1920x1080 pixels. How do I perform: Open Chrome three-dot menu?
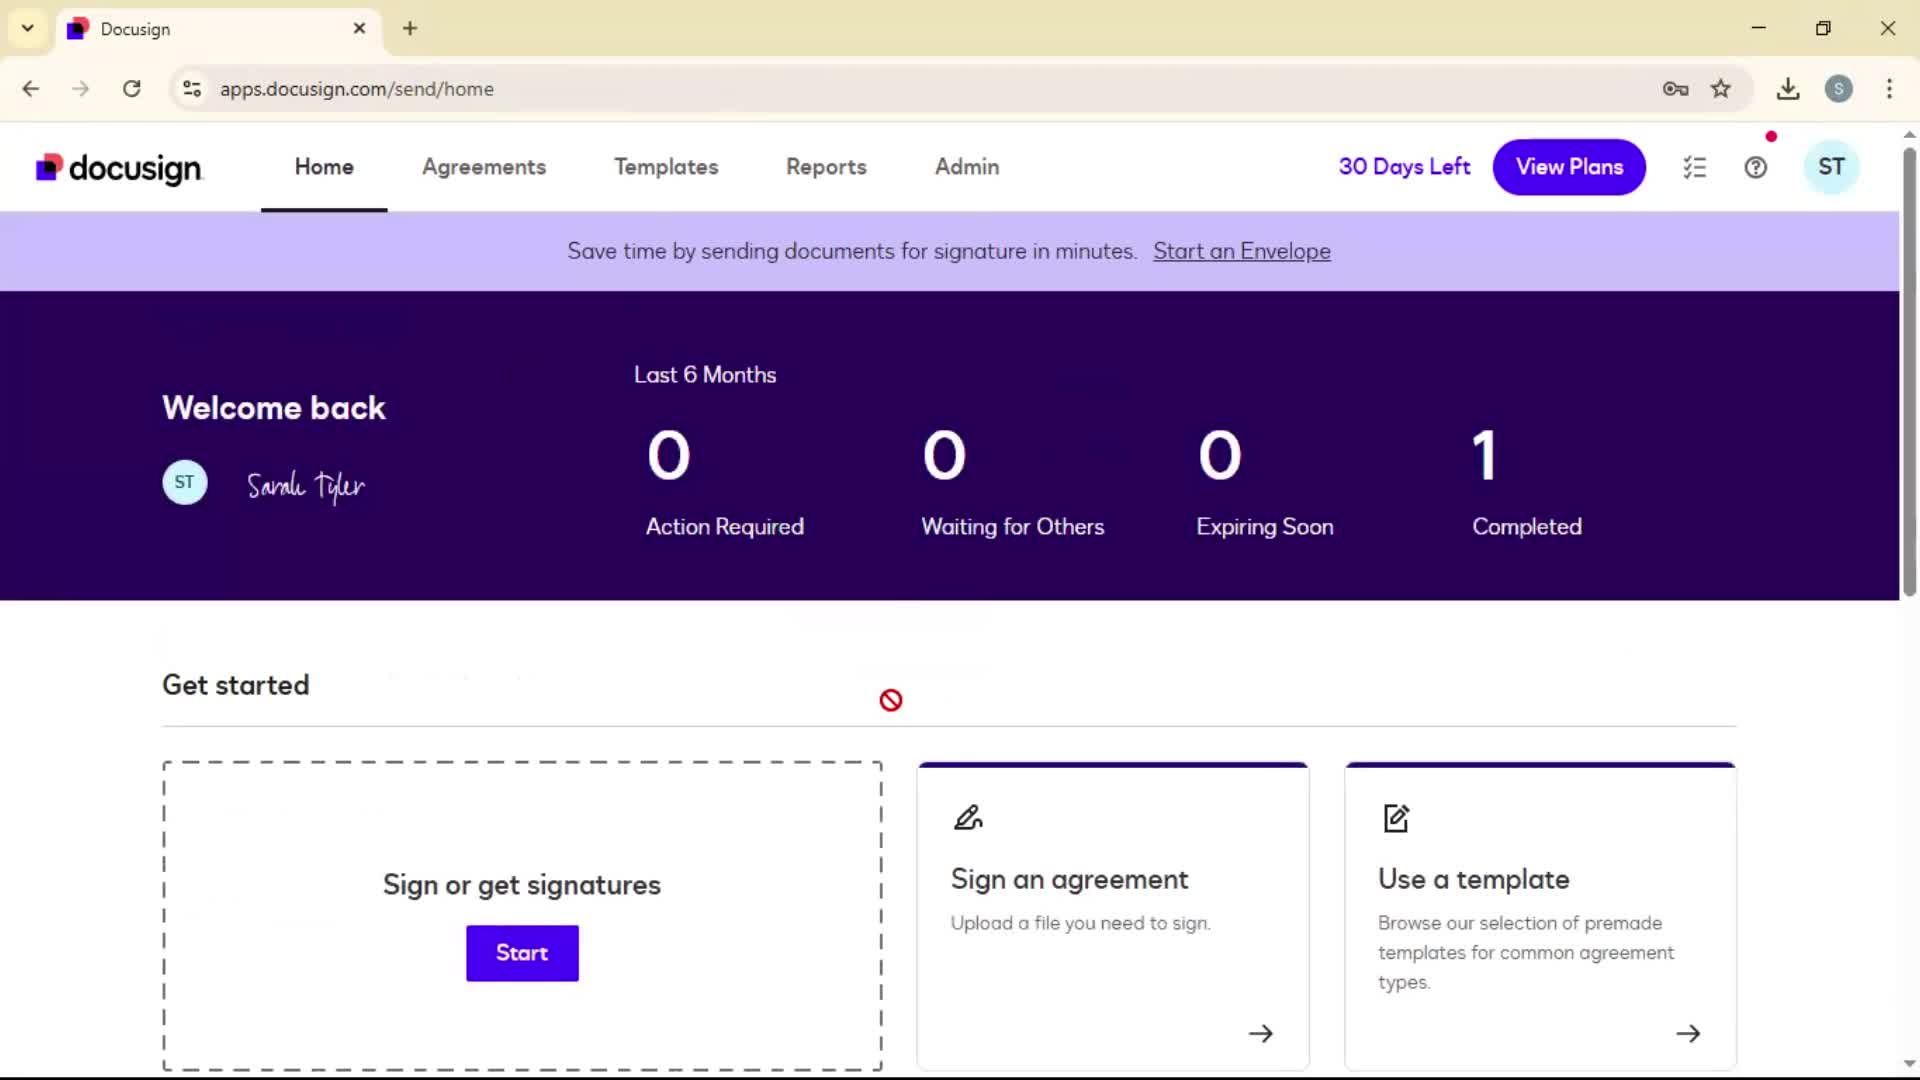(1889, 89)
